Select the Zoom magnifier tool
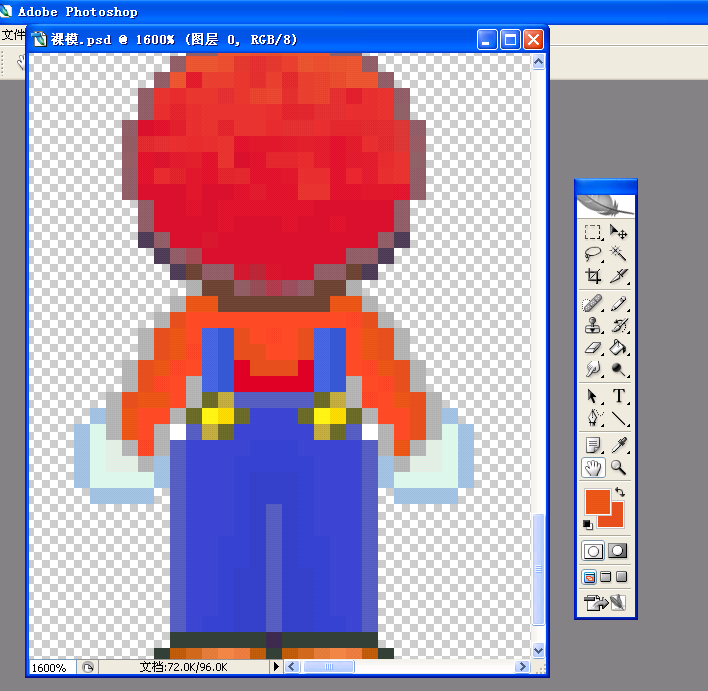 point(618,467)
